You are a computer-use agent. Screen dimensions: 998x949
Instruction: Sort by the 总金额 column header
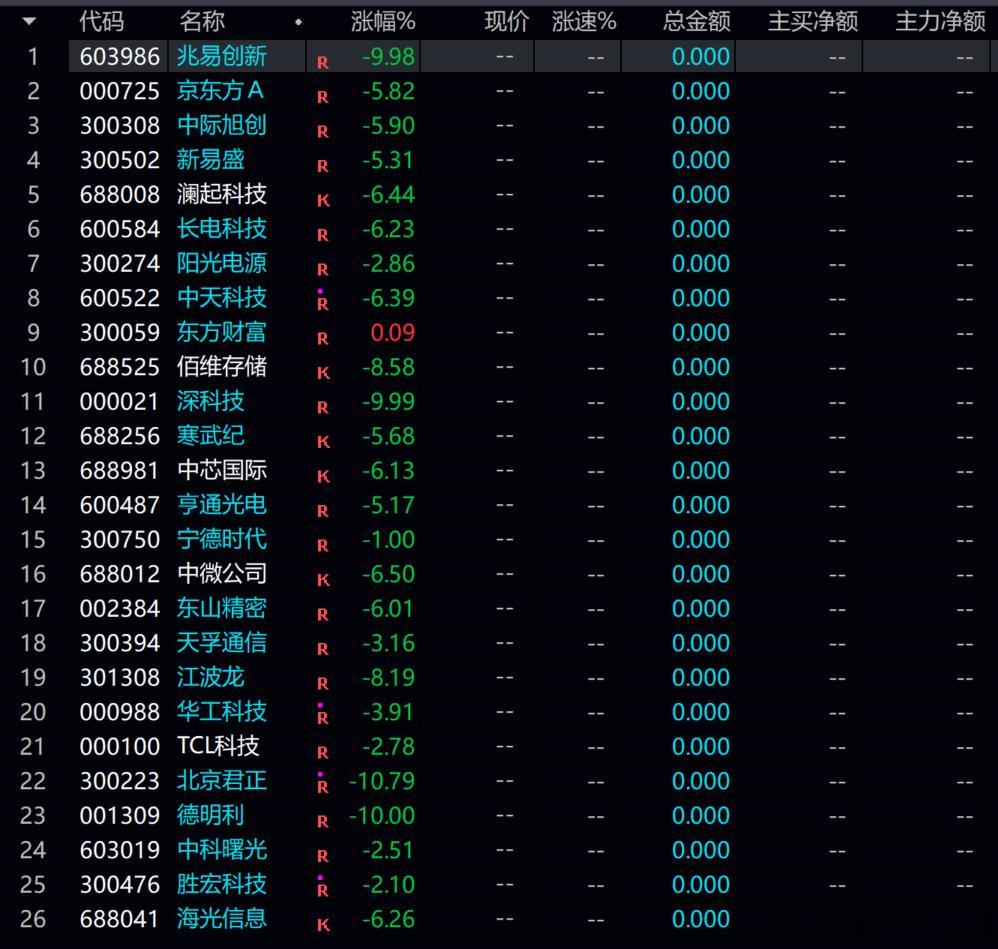tap(696, 22)
